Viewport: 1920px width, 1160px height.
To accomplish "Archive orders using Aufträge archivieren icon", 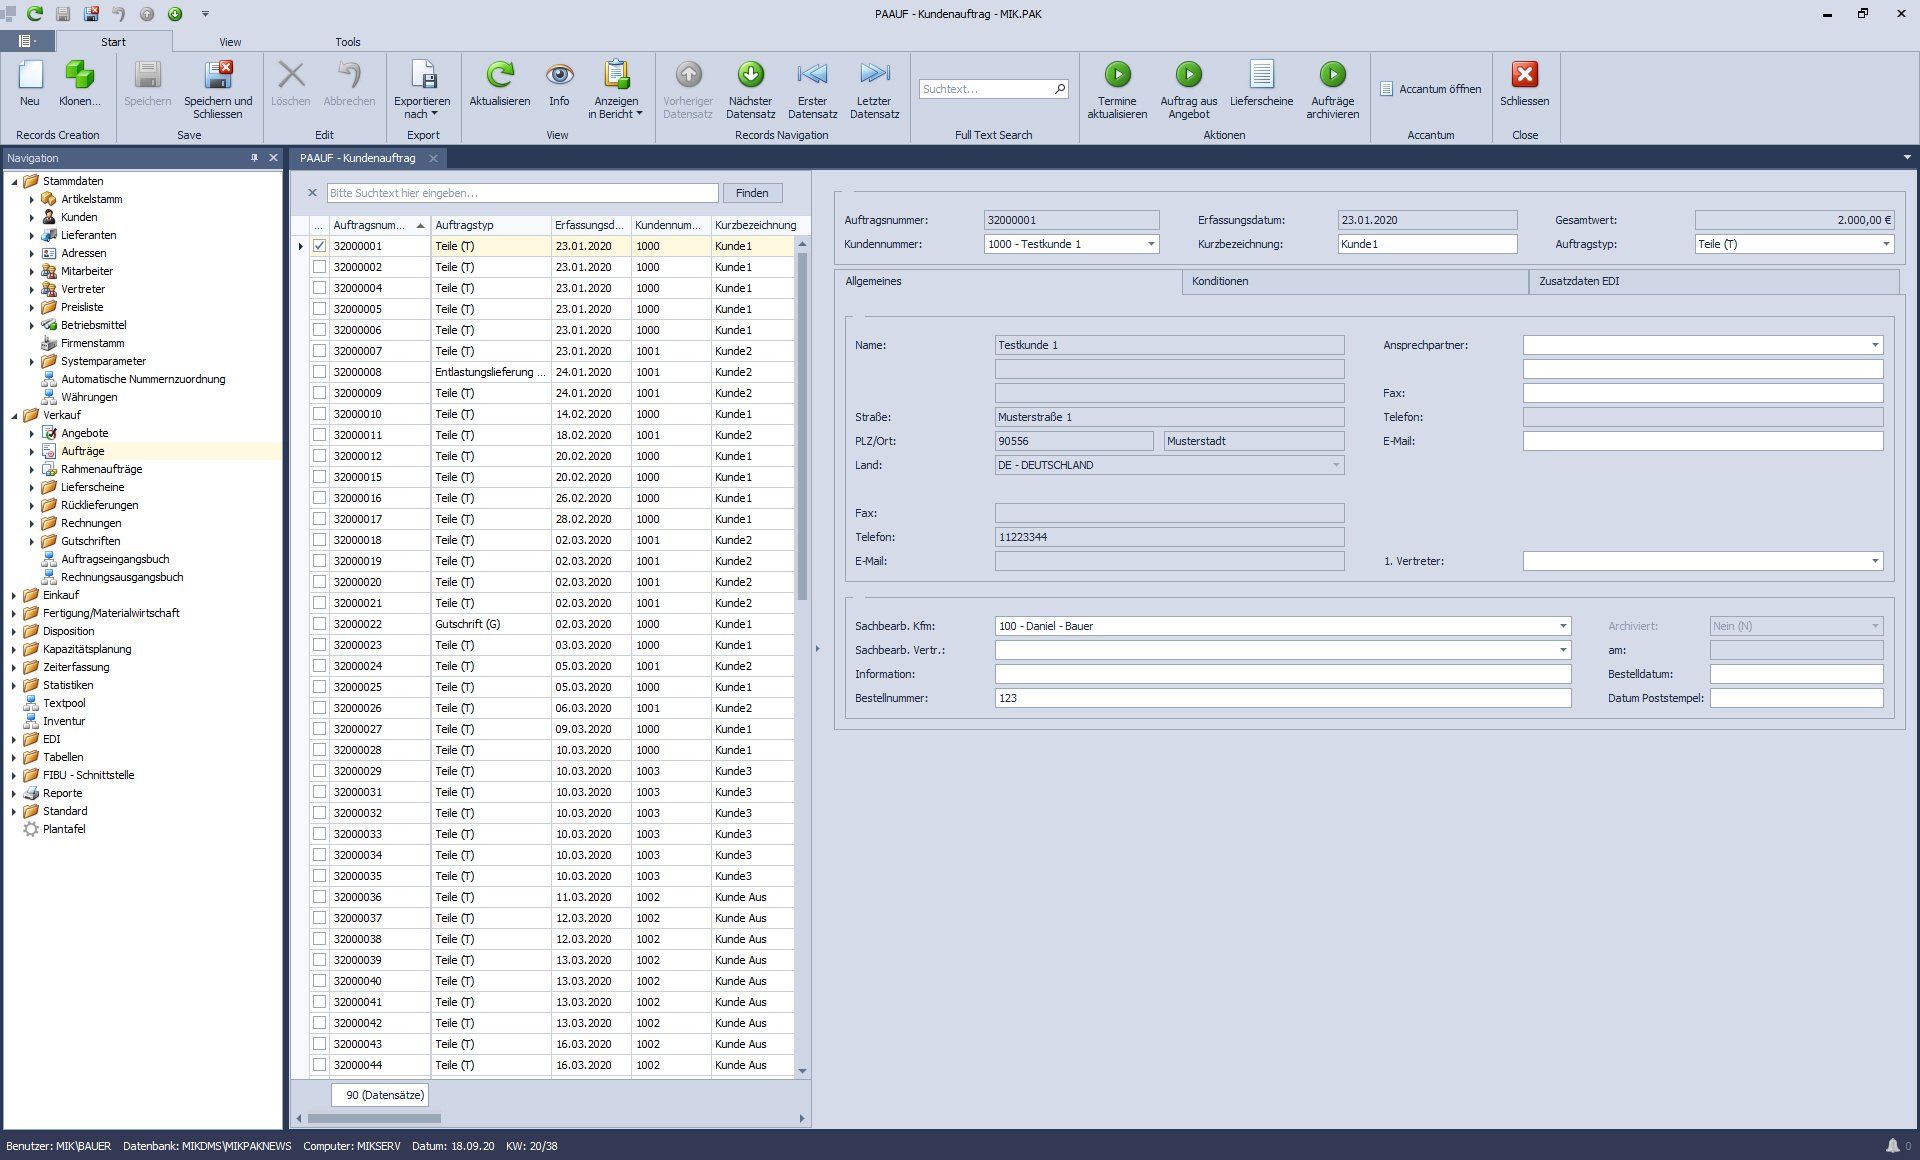I will coord(1333,88).
